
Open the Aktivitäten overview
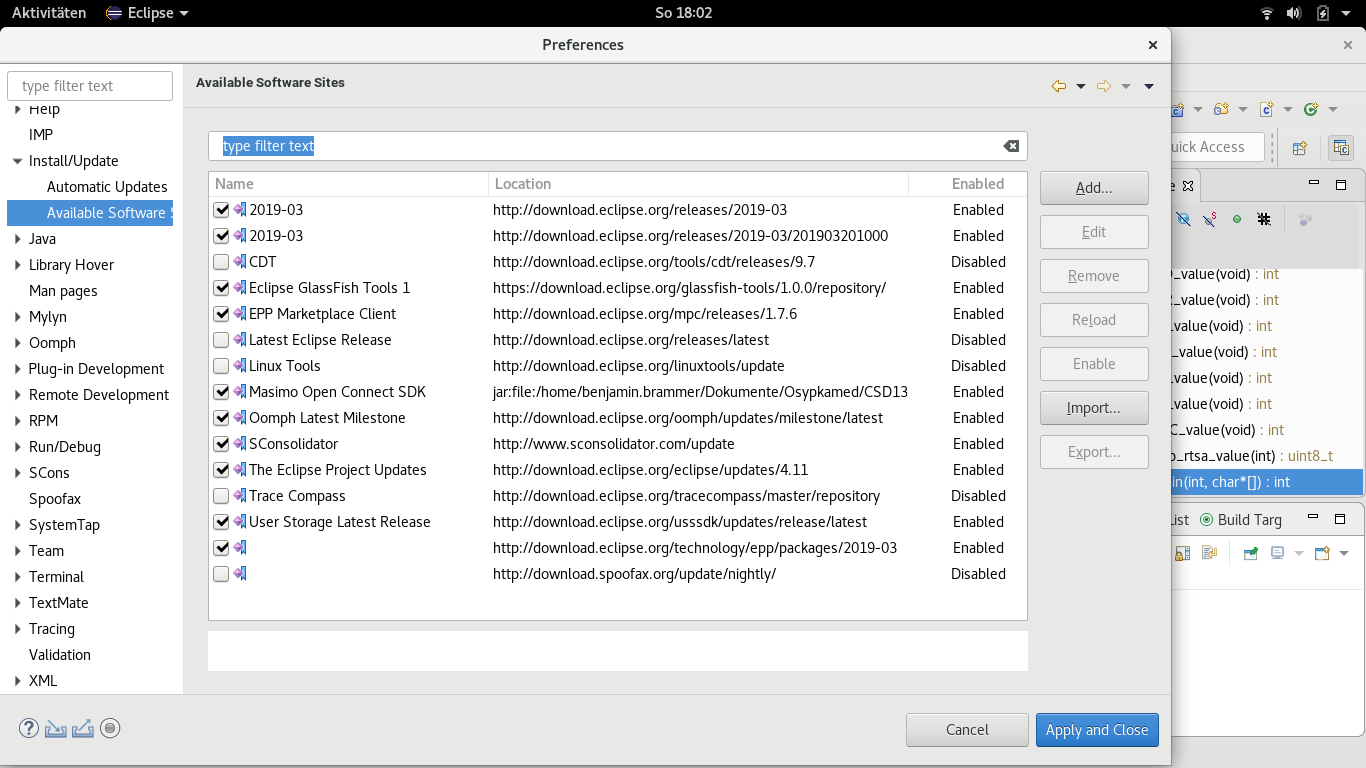tap(49, 13)
